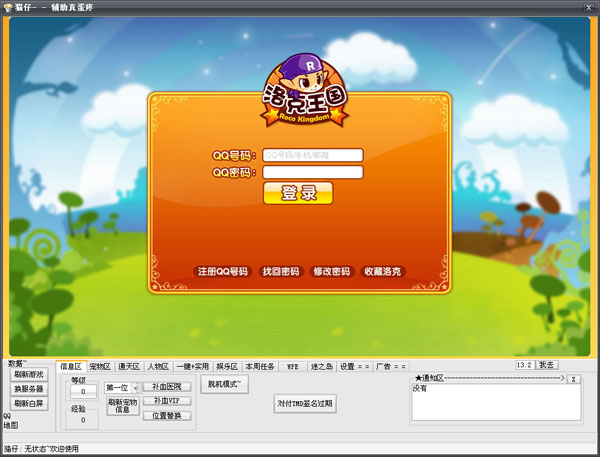Switch to the 宠物区 tab
This screenshot has width=600, height=457.
coord(100,366)
